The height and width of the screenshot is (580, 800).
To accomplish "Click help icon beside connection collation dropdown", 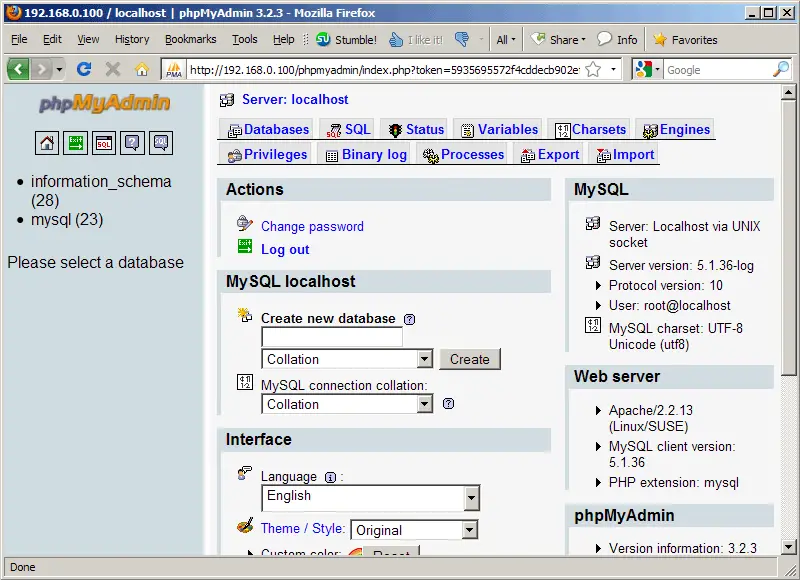I will pos(448,404).
